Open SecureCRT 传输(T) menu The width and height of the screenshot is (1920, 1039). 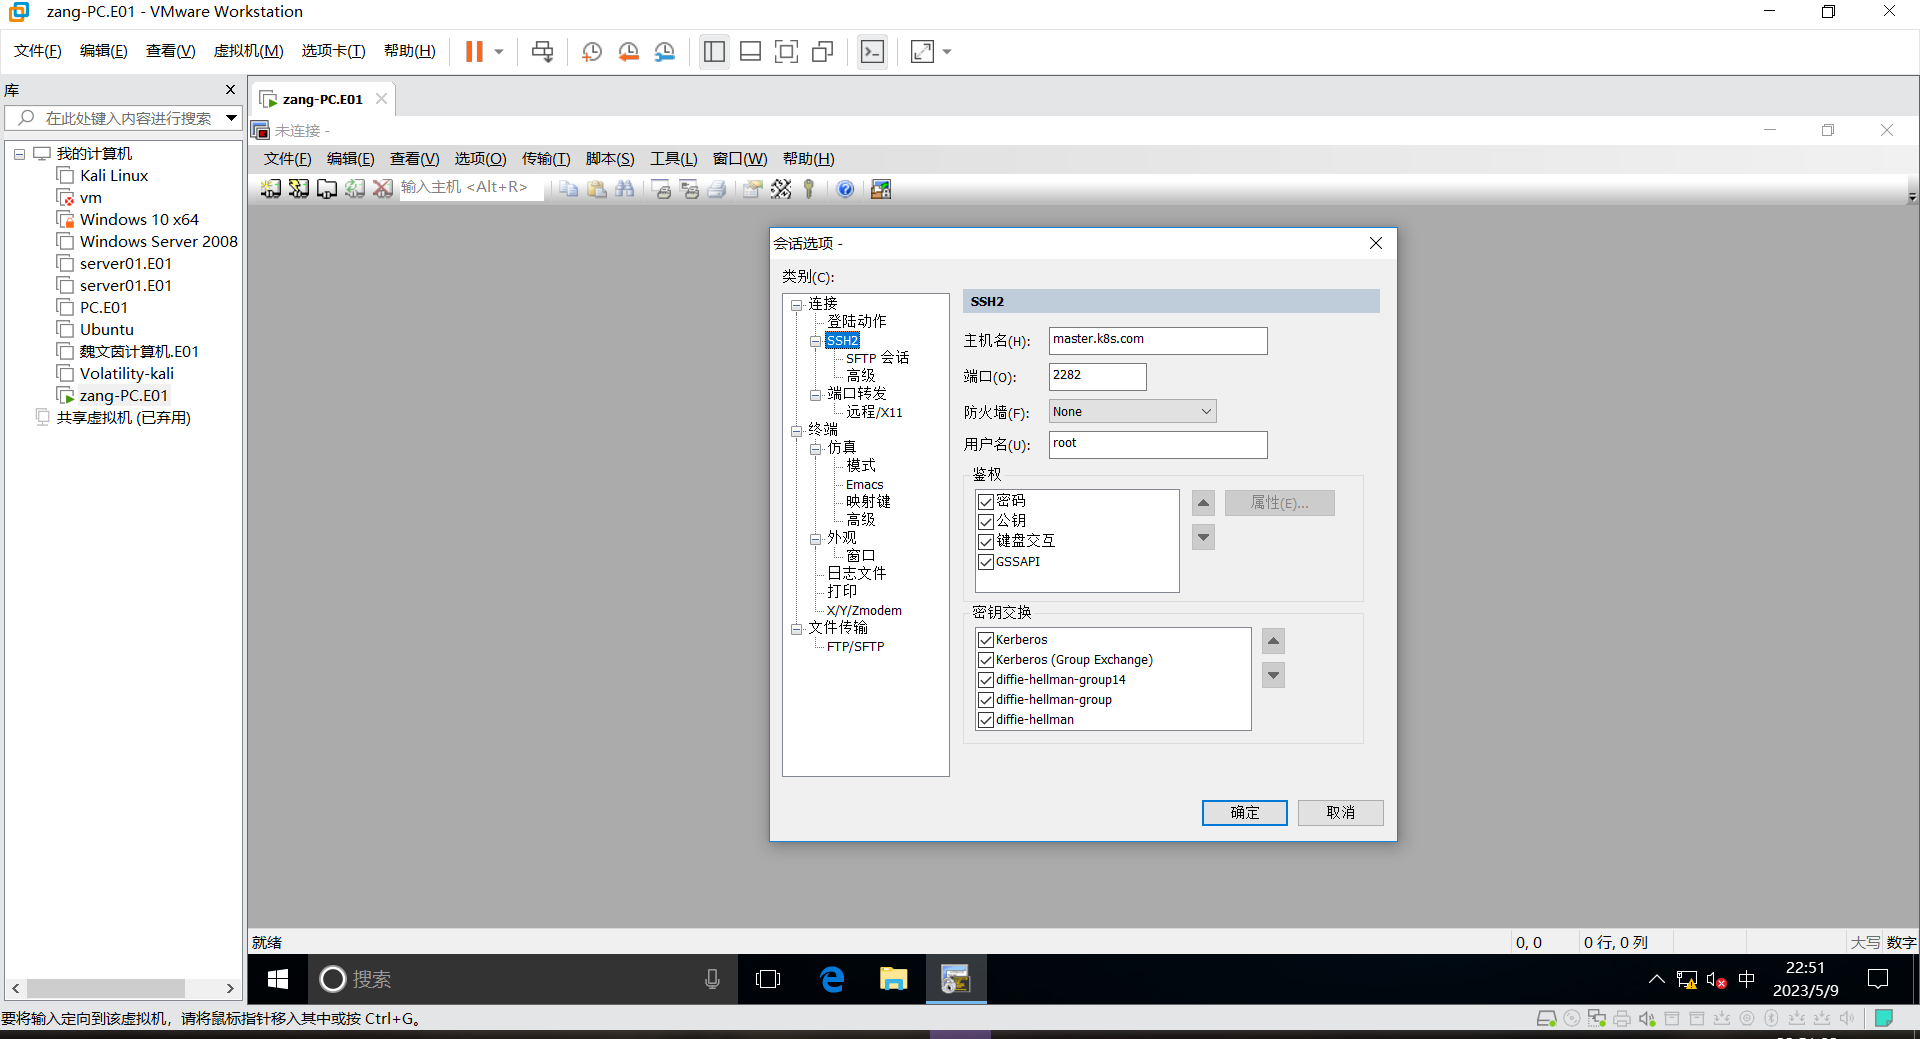click(546, 159)
